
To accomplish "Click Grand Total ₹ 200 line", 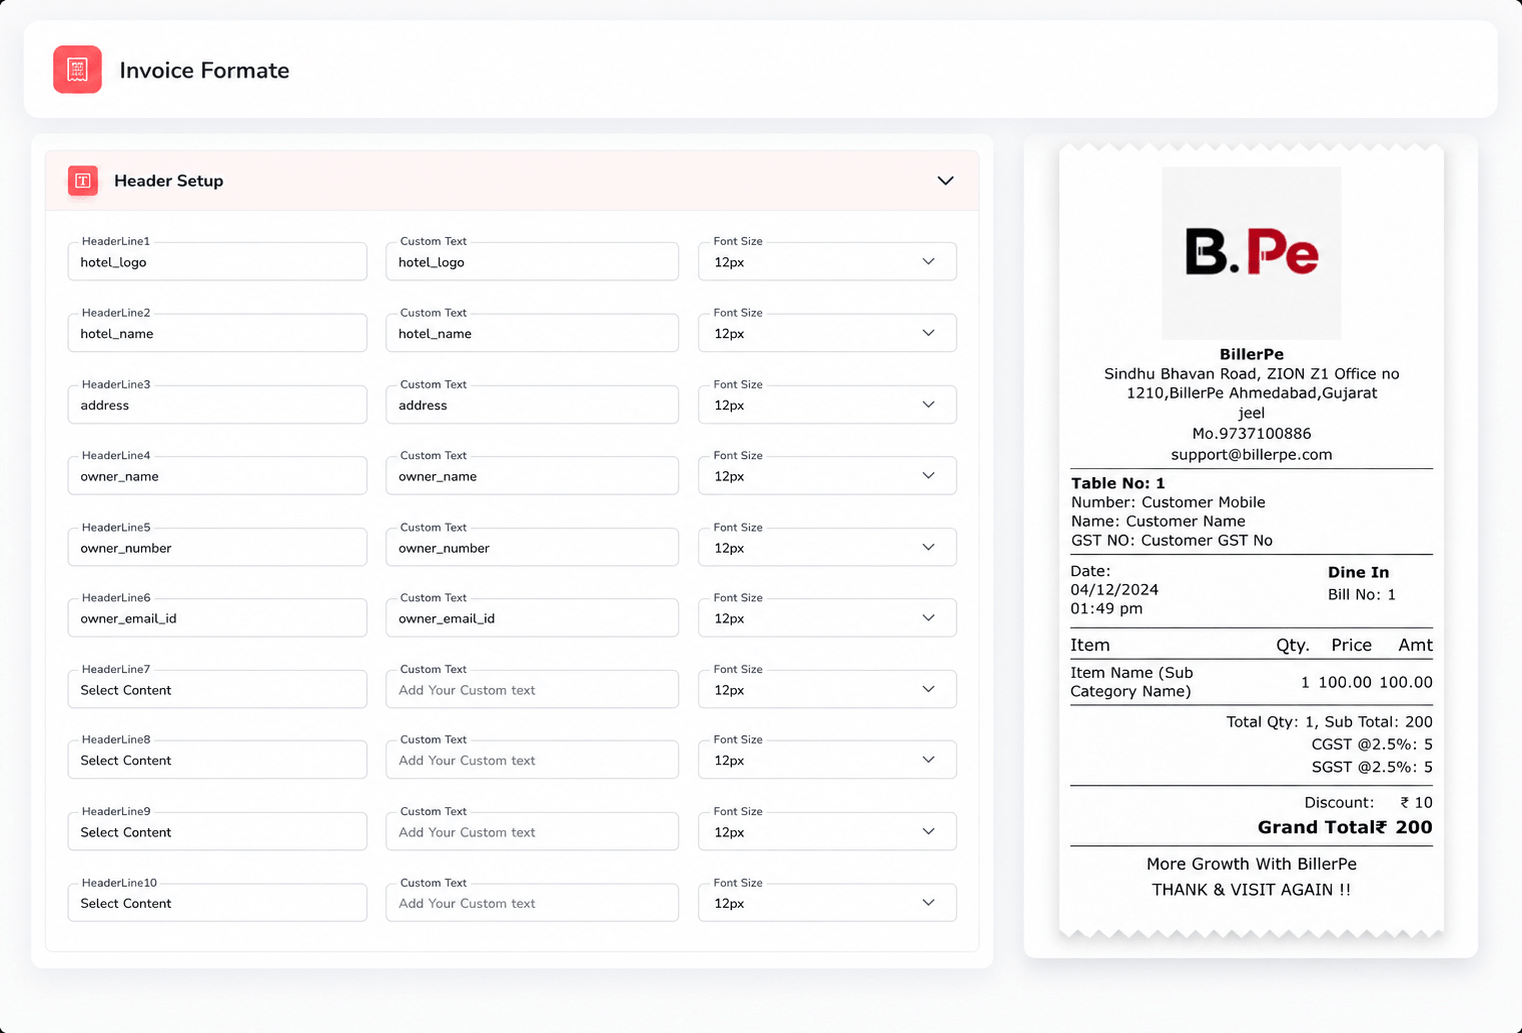I will [1345, 827].
